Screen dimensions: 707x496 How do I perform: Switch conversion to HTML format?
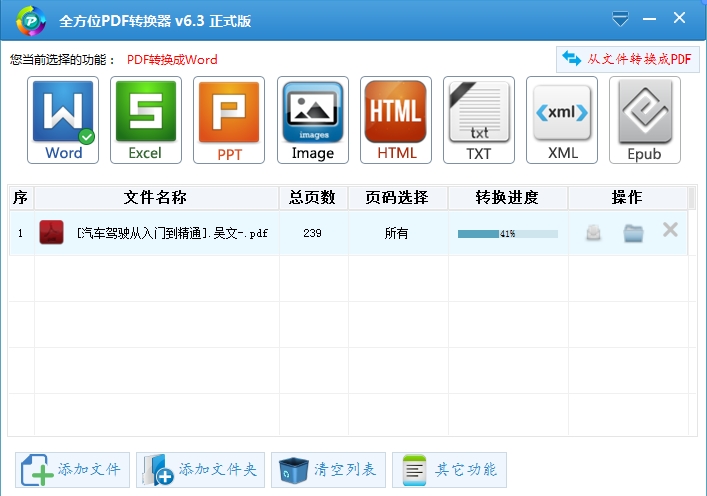395,120
